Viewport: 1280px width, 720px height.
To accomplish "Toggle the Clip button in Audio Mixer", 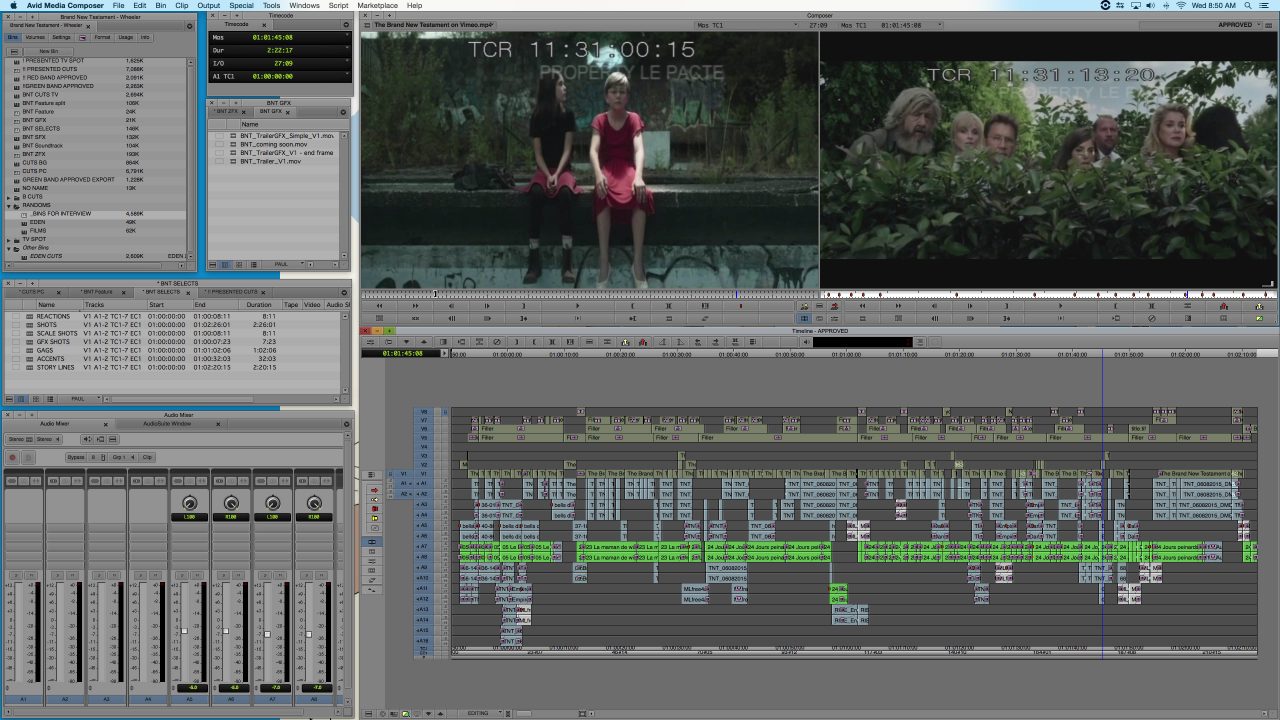I will click(x=147, y=457).
